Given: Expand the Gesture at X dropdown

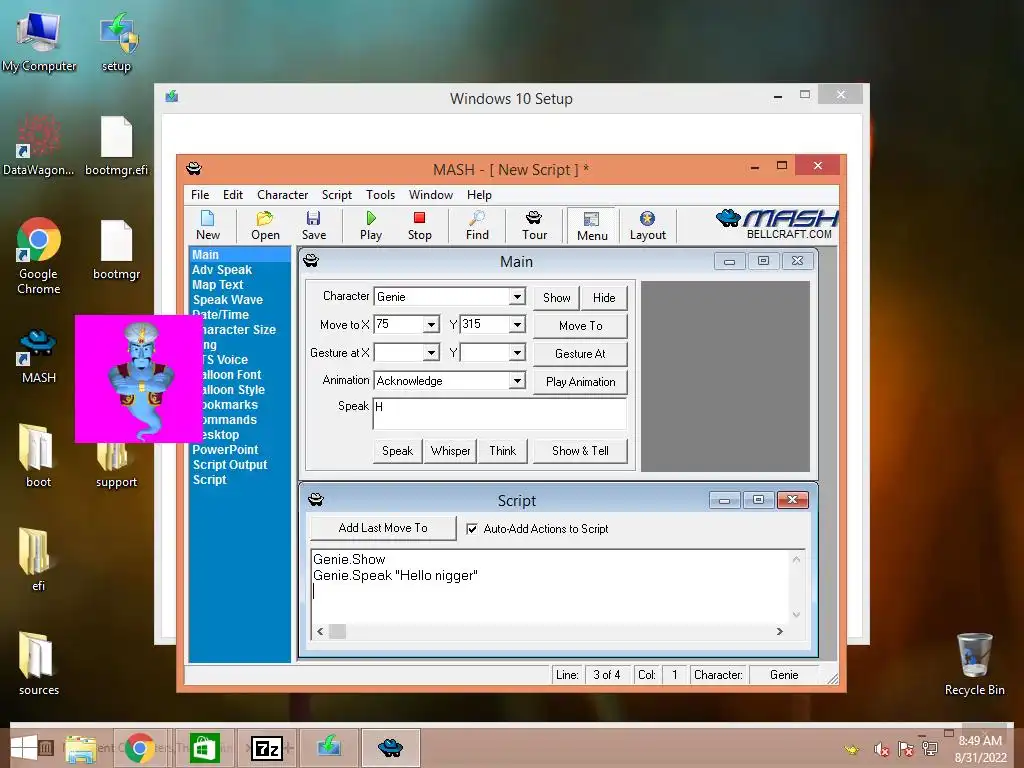Looking at the screenshot, I should point(431,353).
